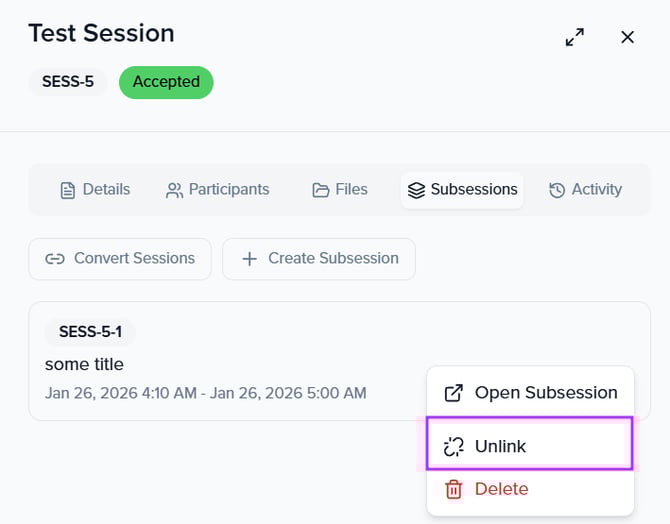Click the Create Subsession button

[319, 258]
